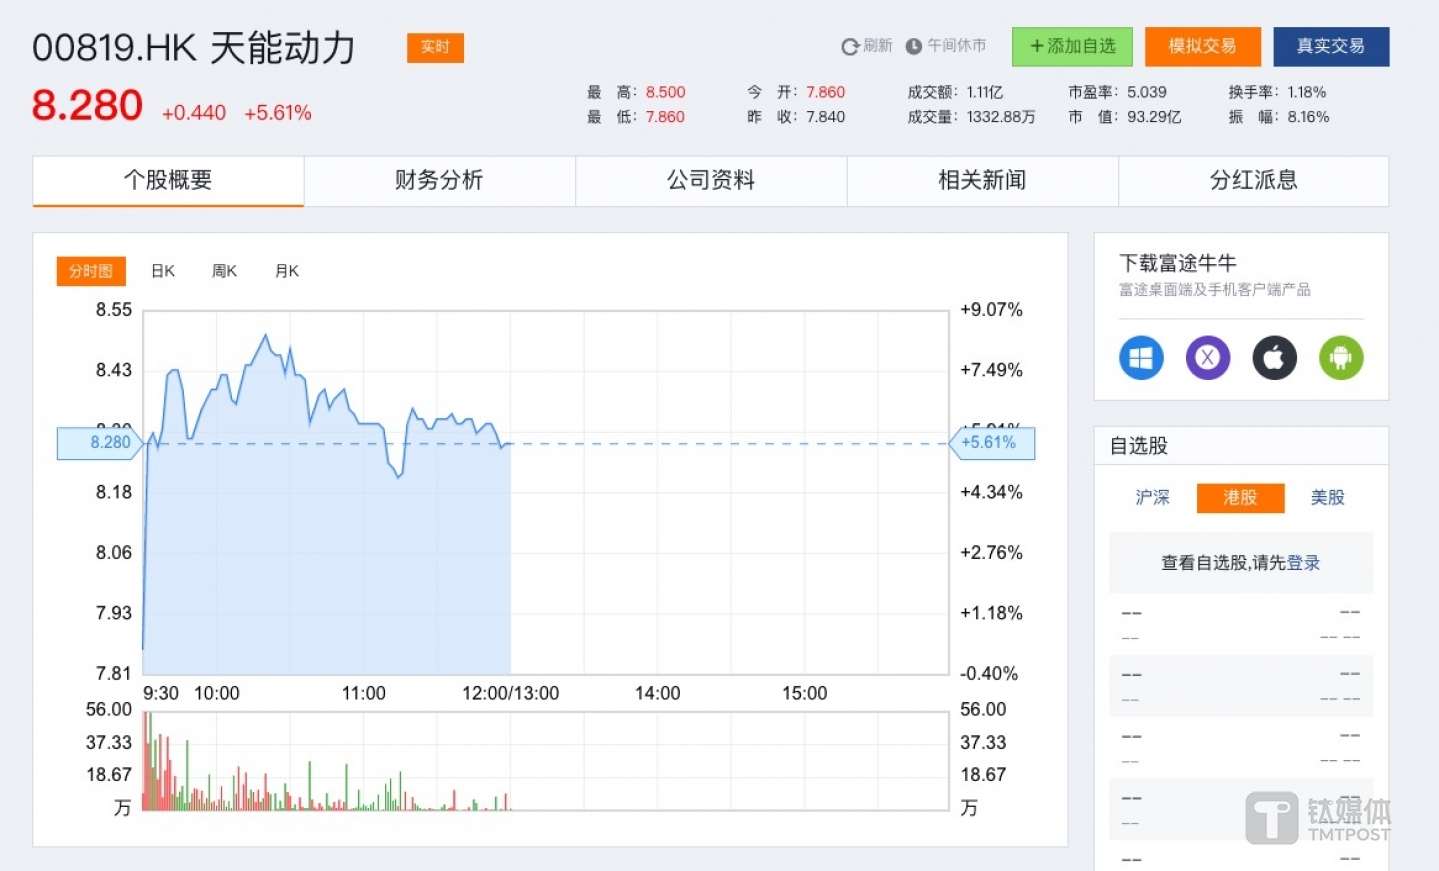Switch chart to 分时图 view

[91, 271]
